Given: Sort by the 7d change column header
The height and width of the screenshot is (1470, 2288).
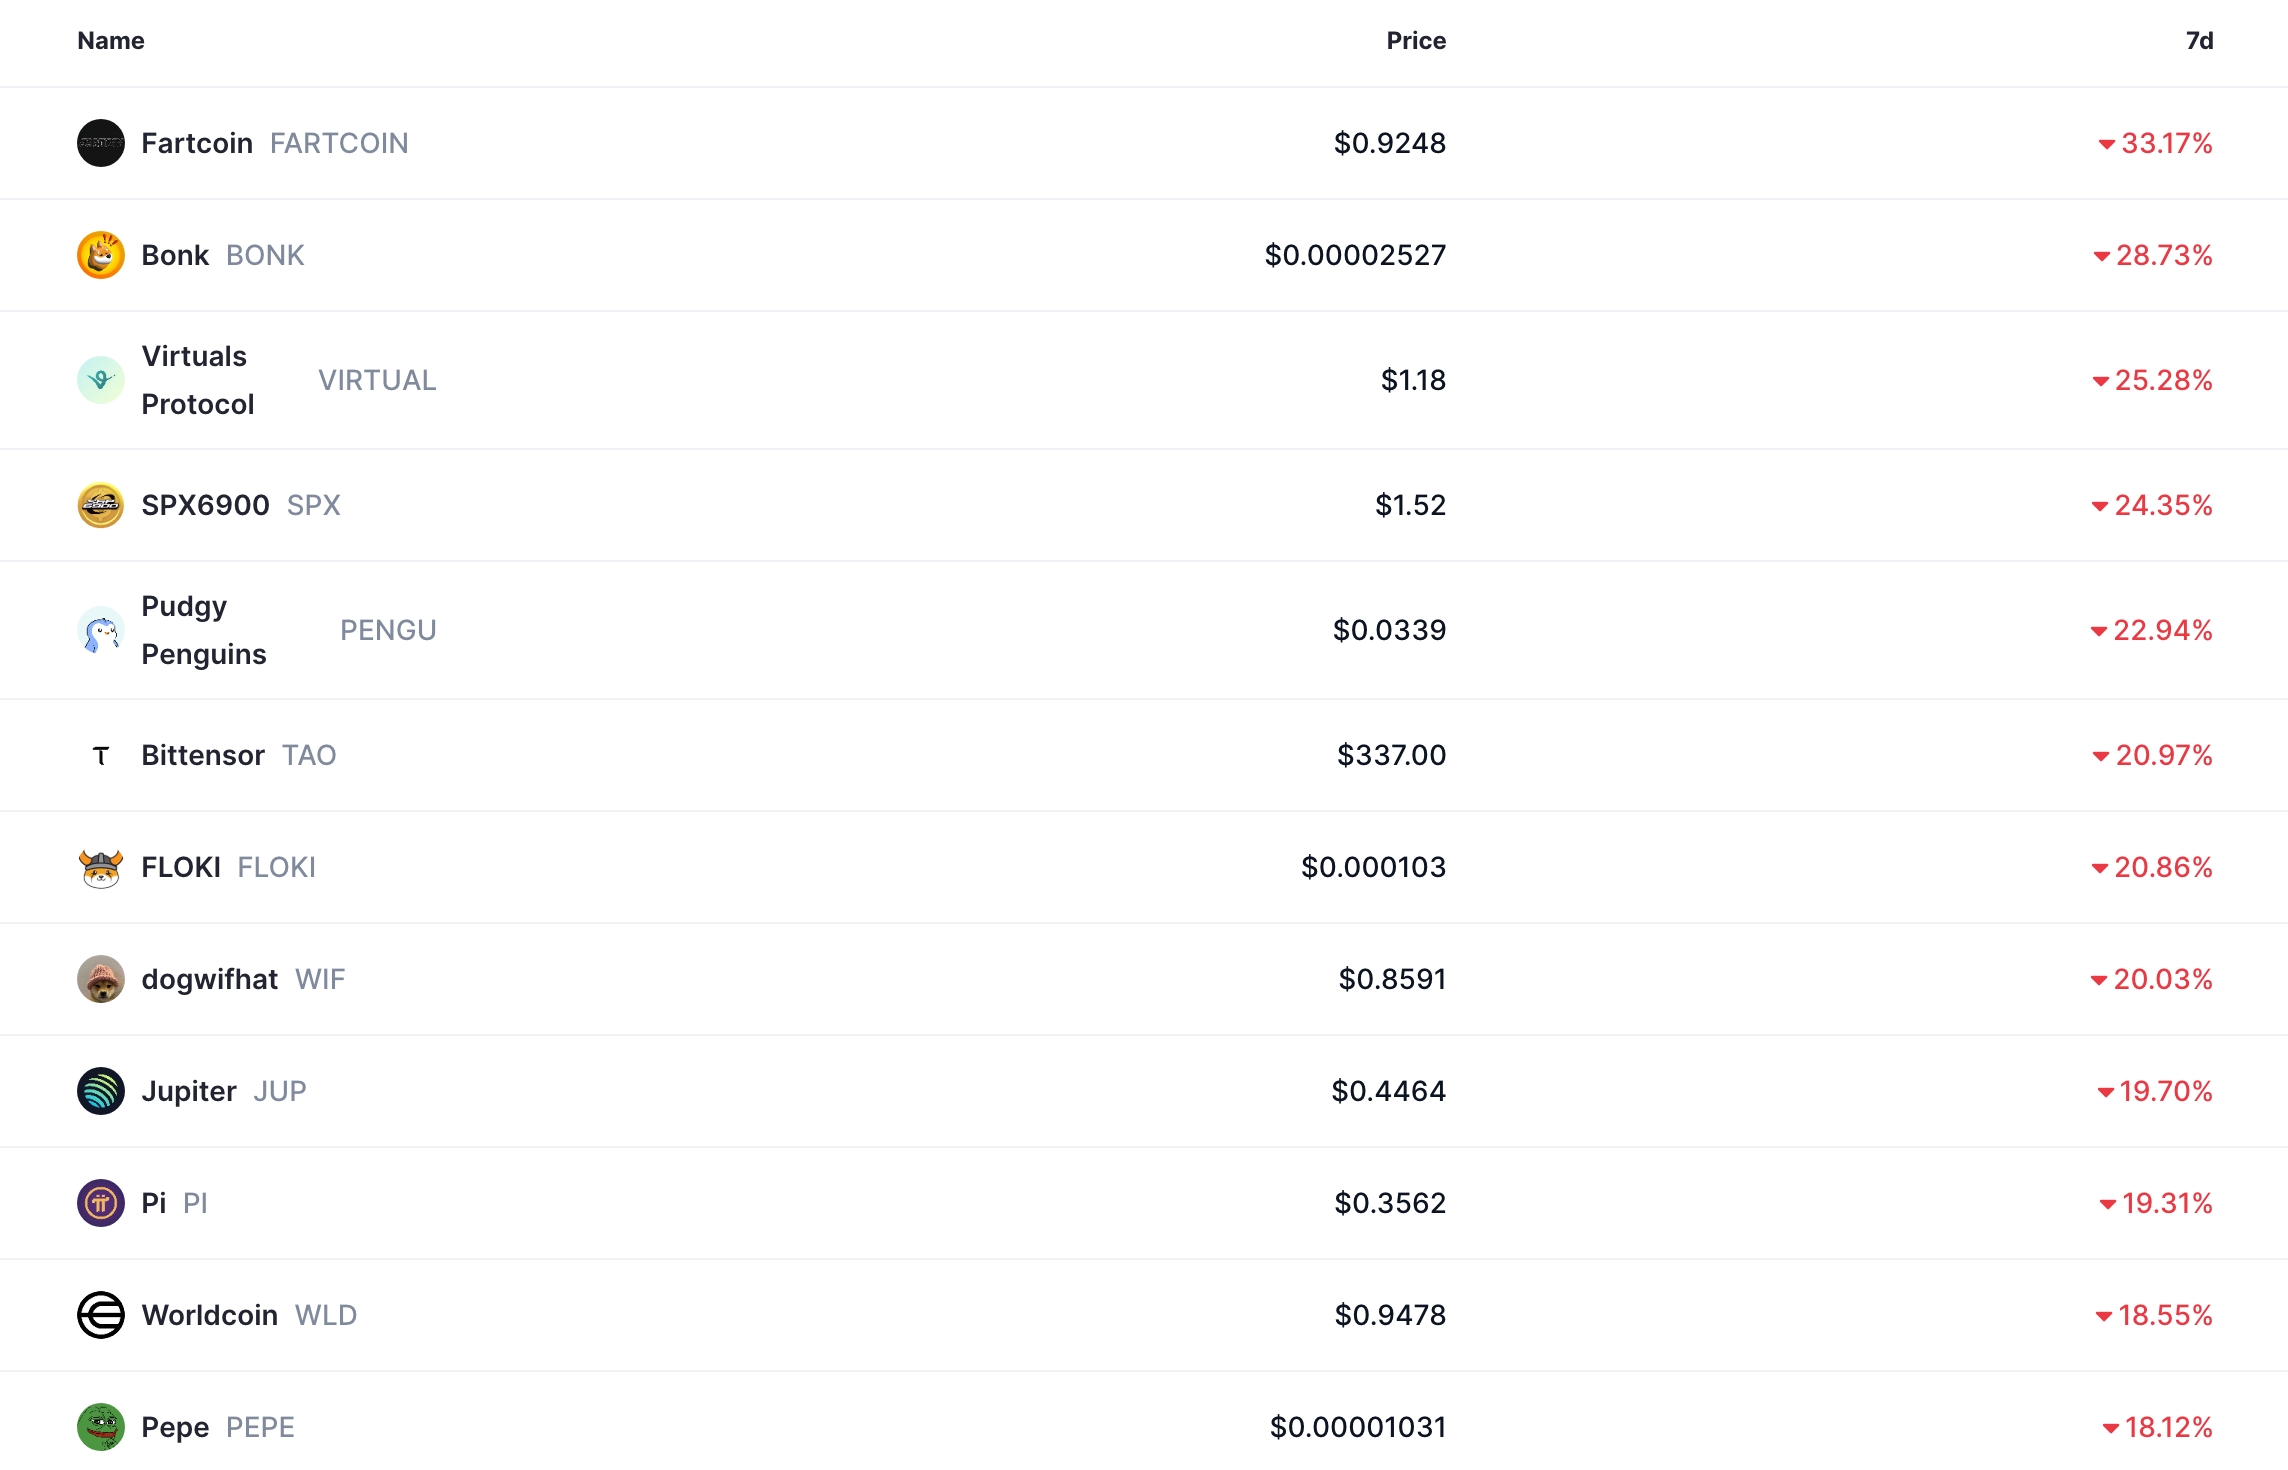Looking at the screenshot, I should tap(2198, 41).
